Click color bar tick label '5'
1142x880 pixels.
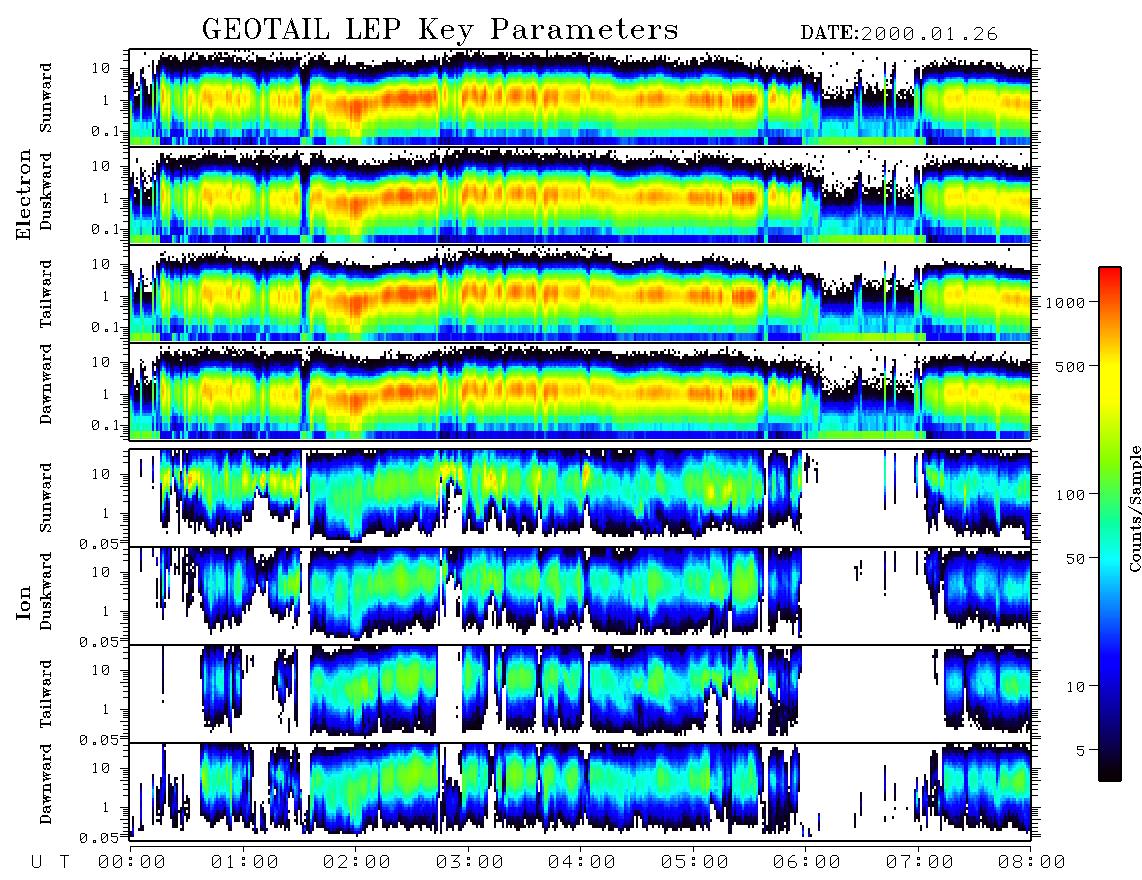point(1079,751)
